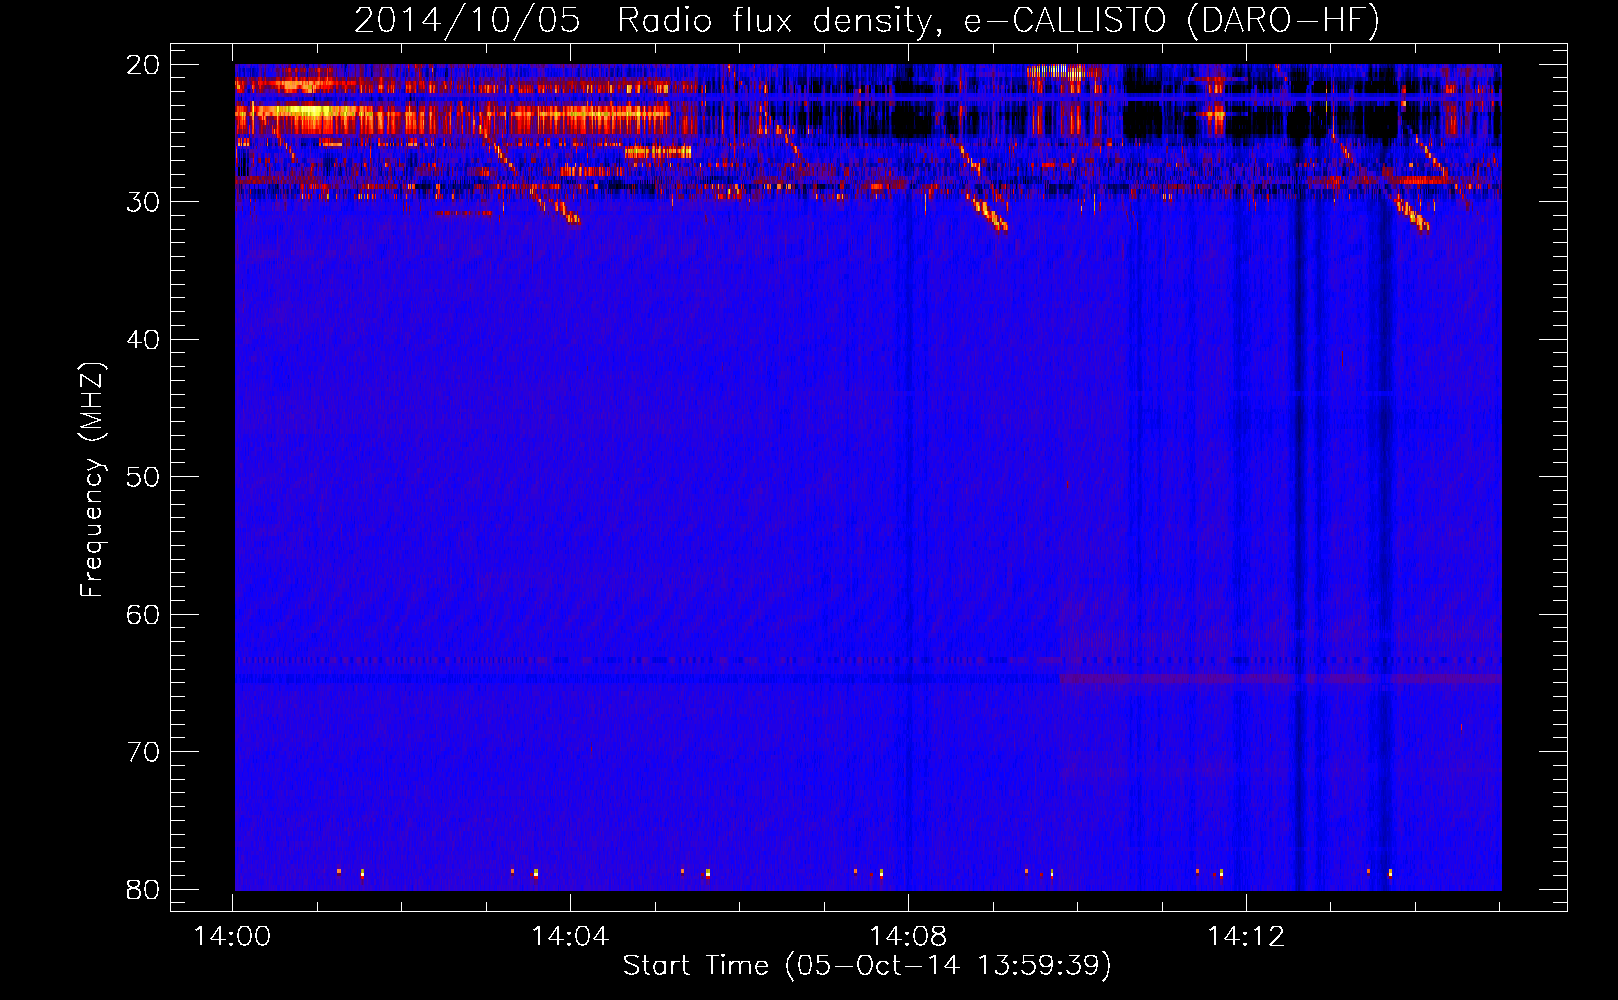Image resolution: width=1618 pixels, height=1000 pixels.
Task: Click the 20 frequency tick label
Action: (143, 64)
